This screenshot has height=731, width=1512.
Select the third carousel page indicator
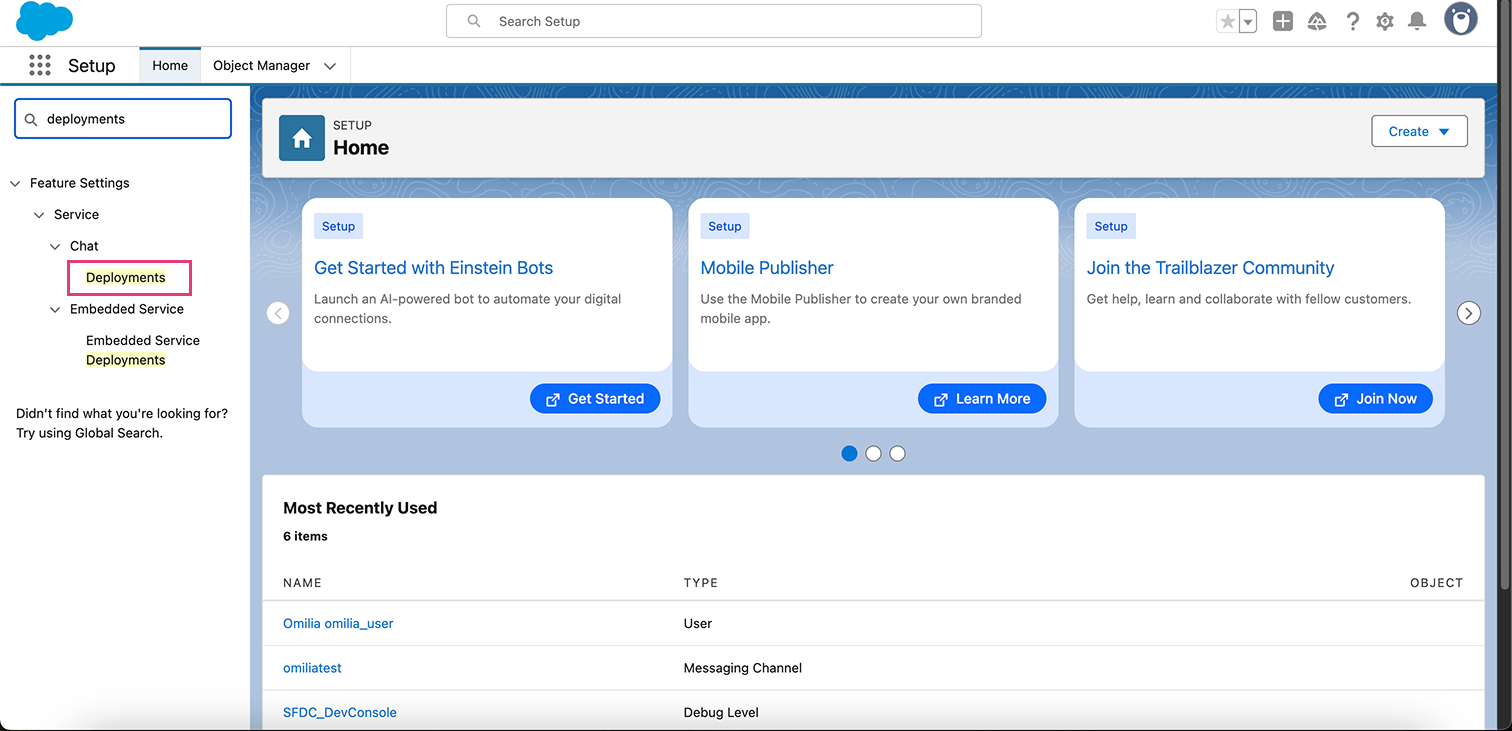(897, 454)
